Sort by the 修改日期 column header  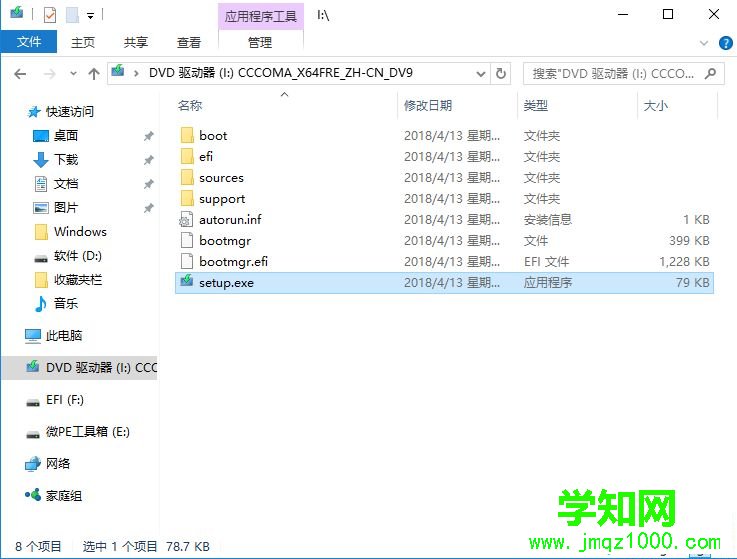click(x=428, y=105)
